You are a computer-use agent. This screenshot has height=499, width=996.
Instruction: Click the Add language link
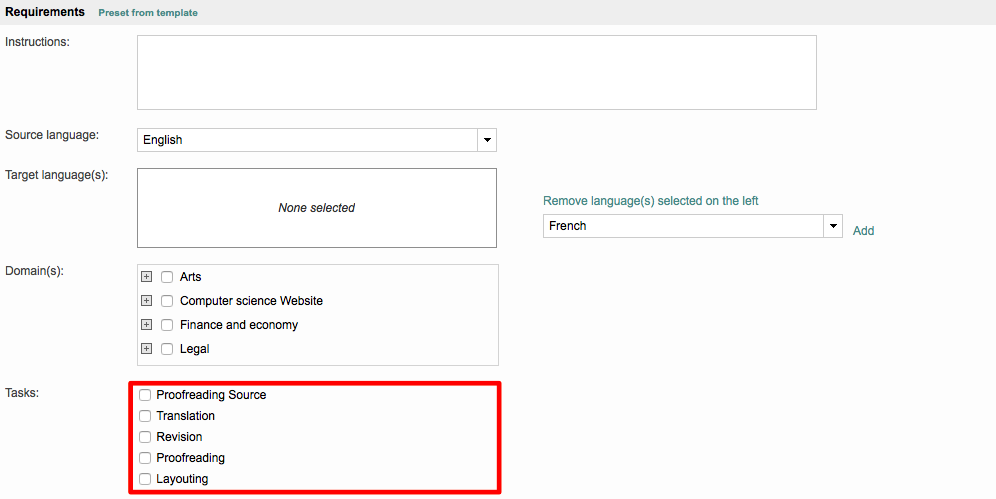click(863, 231)
